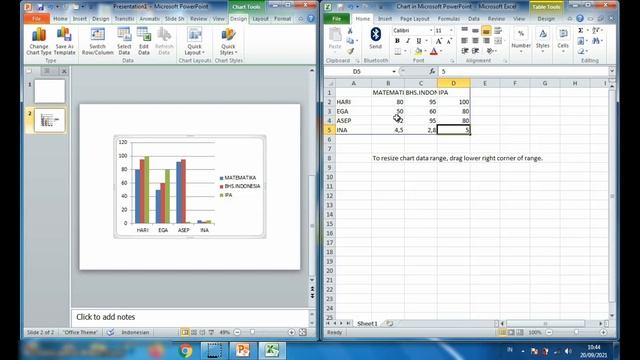Click the Fill Color paint bucket
The width and height of the screenshot is (640, 360).
click(418, 51)
